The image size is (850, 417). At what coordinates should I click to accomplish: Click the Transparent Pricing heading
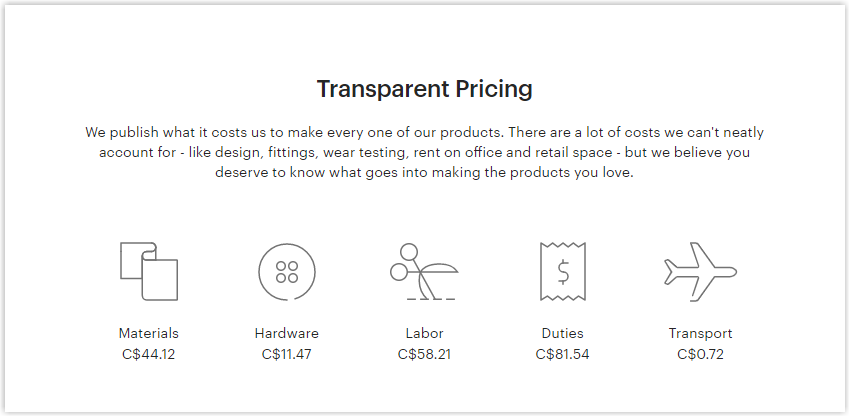(424, 88)
